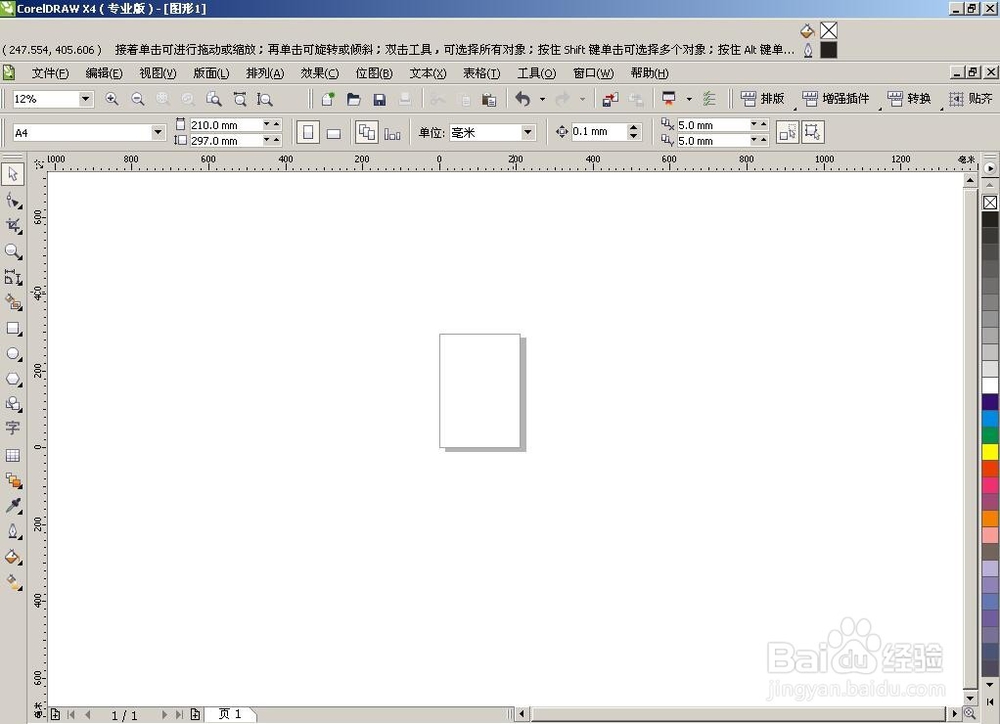Click the Application launcher icon
Viewport: 1000px width, 724px height.
pos(669,99)
